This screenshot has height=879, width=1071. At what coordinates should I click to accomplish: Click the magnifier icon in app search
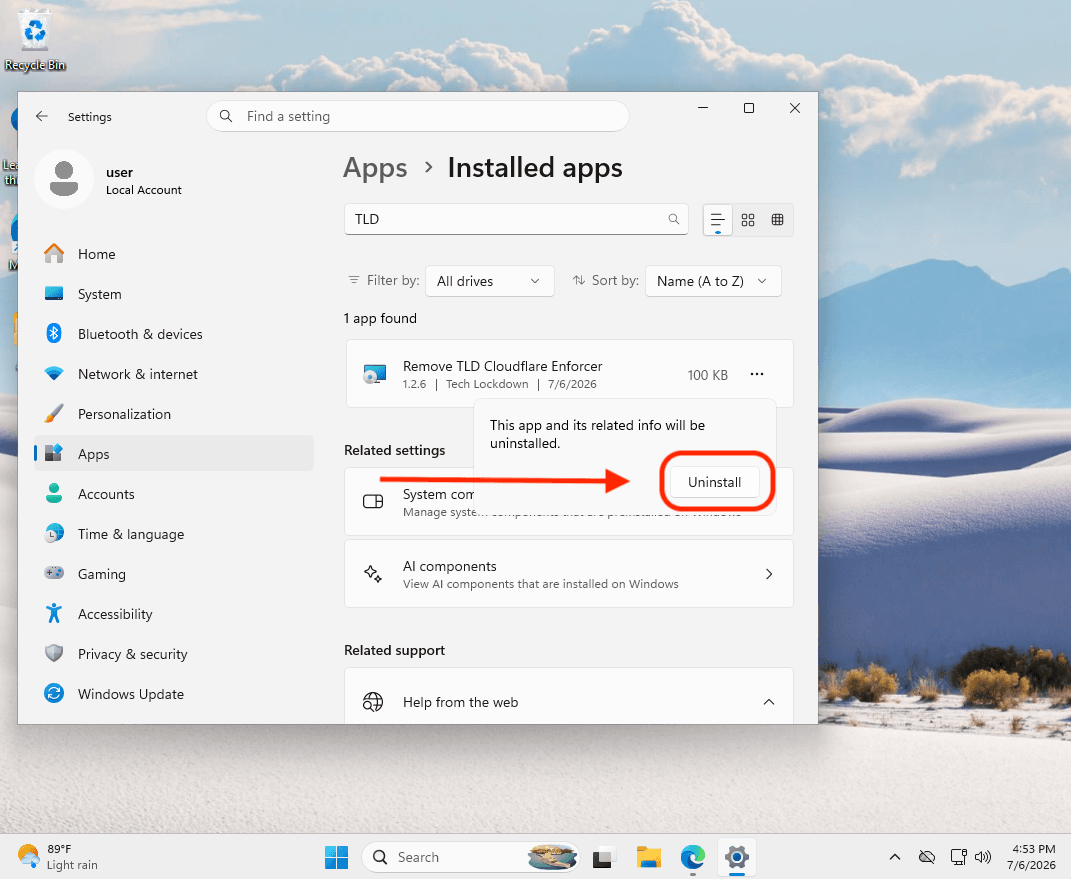(673, 219)
